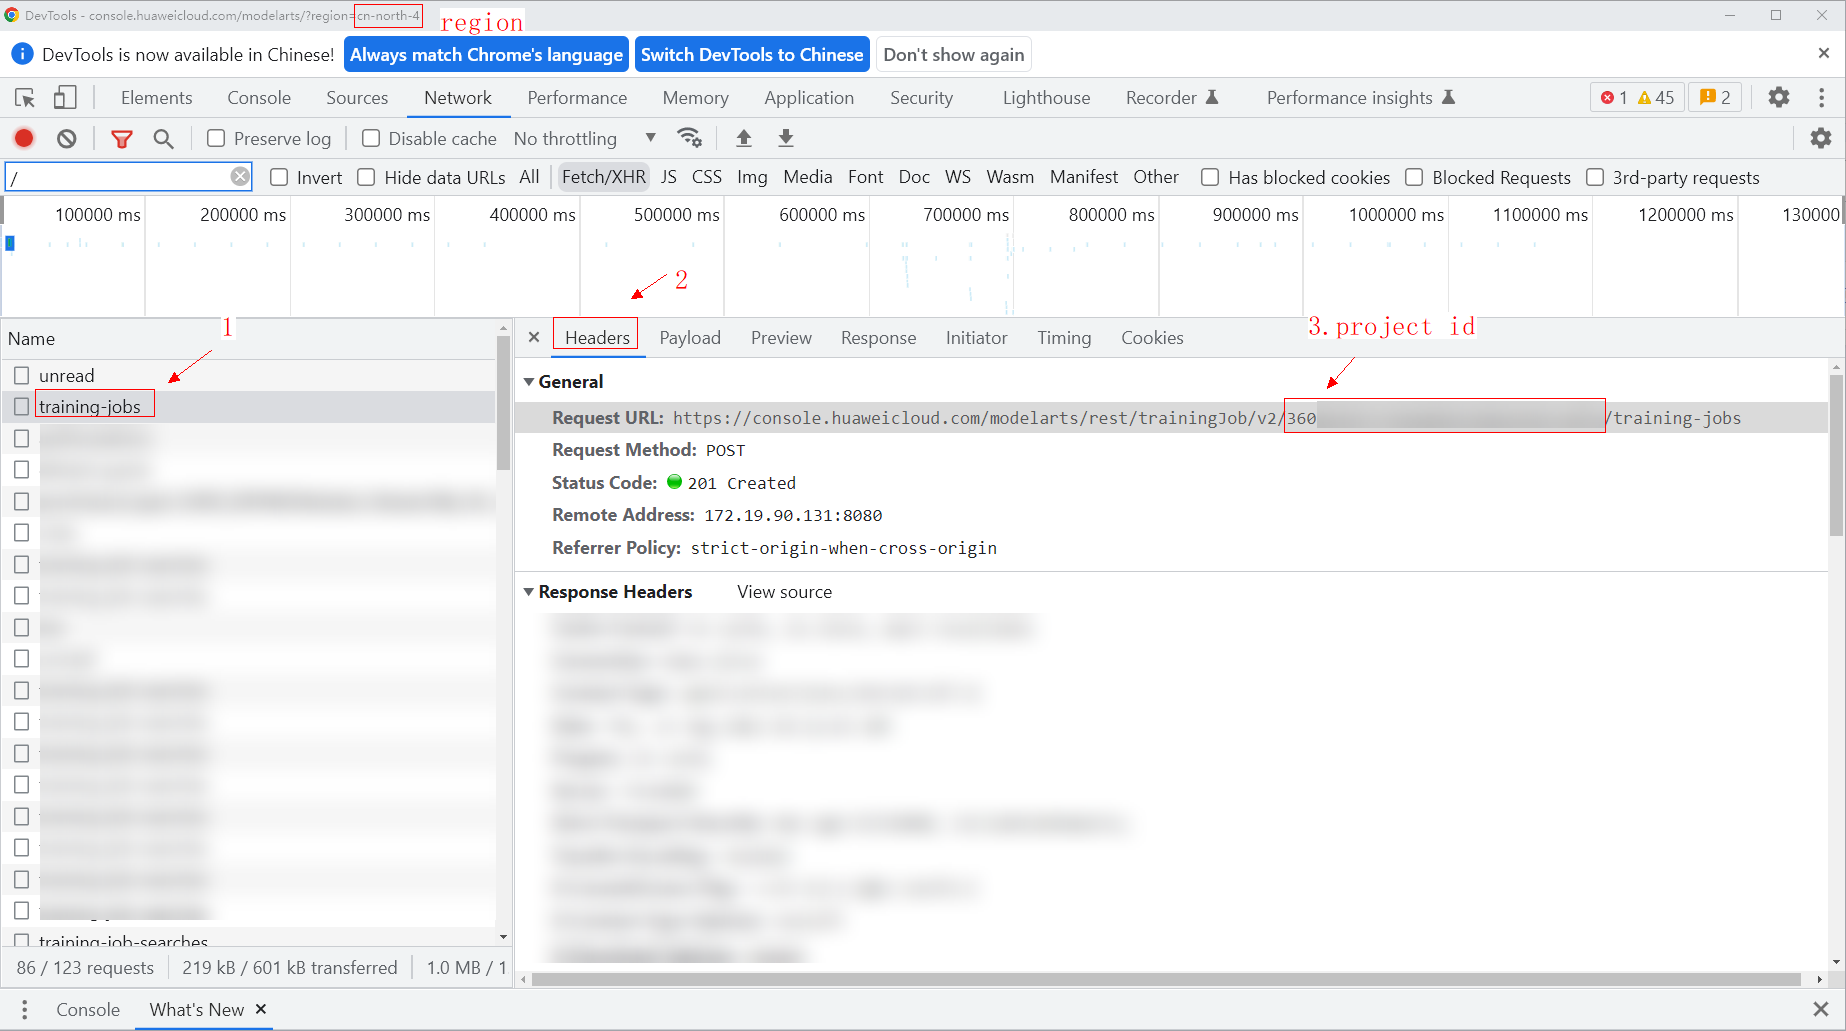Open the network search magnifier
Screen dimensions: 1846x1031
163,138
